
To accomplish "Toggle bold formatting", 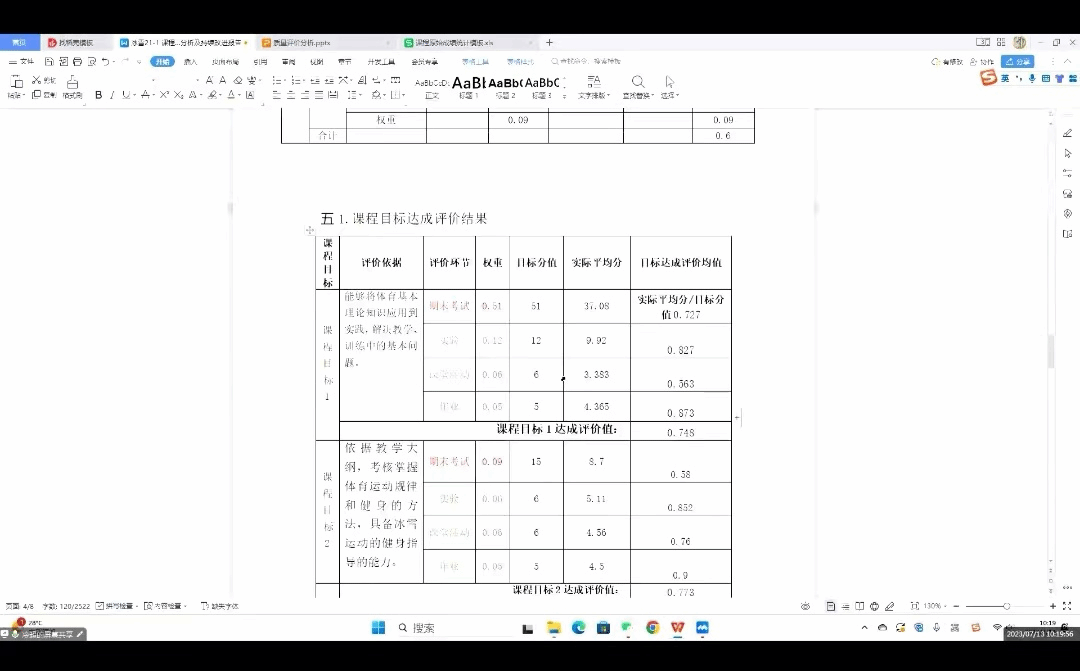I will tap(98, 95).
